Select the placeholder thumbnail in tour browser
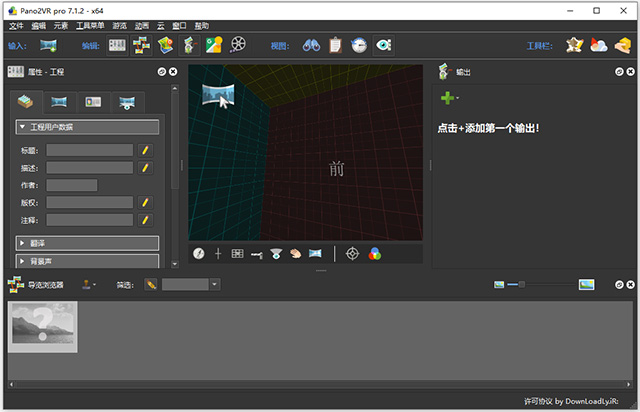This screenshot has width=640, height=412. click(x=43, y=327)
